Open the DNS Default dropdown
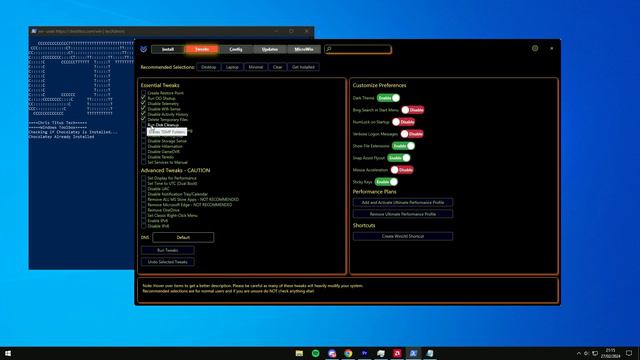 (x=183, y=237)
